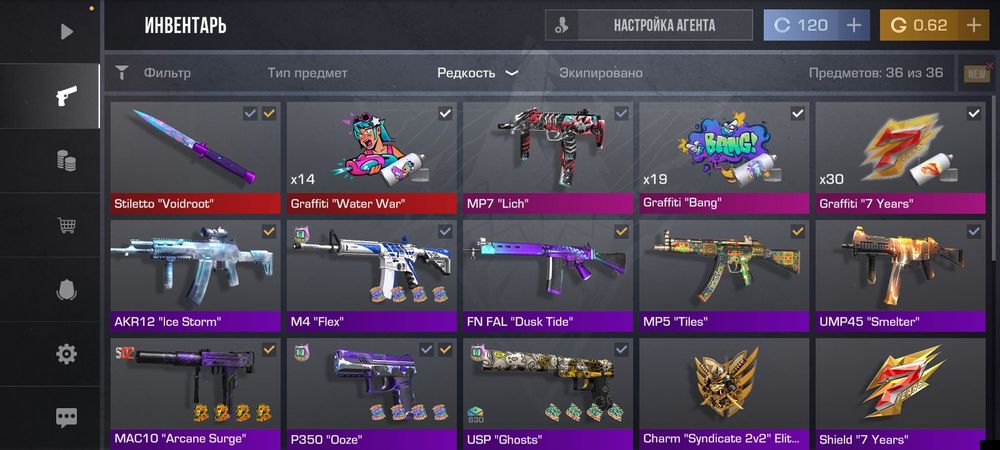Toggle the checkmark on MP5 "Tiles" card

[x=797, y=231]
